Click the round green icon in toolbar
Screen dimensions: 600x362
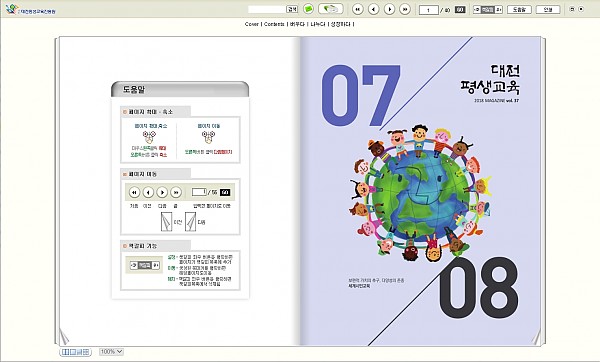tap(308, 9)
